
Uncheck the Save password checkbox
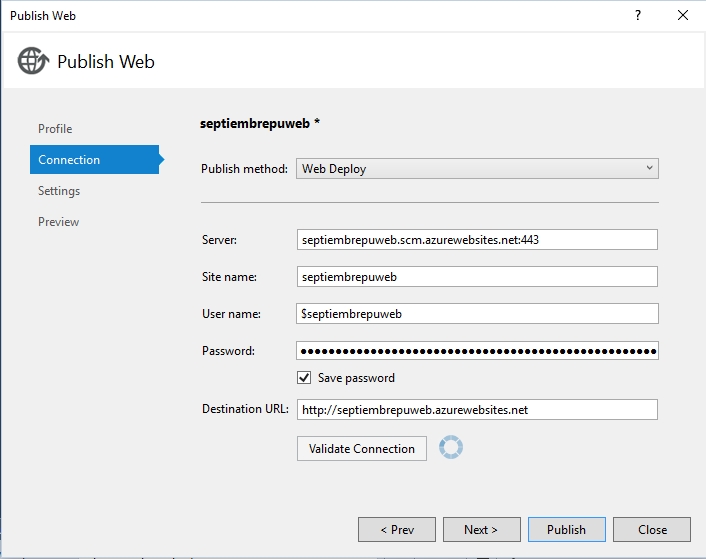[304, 378]
